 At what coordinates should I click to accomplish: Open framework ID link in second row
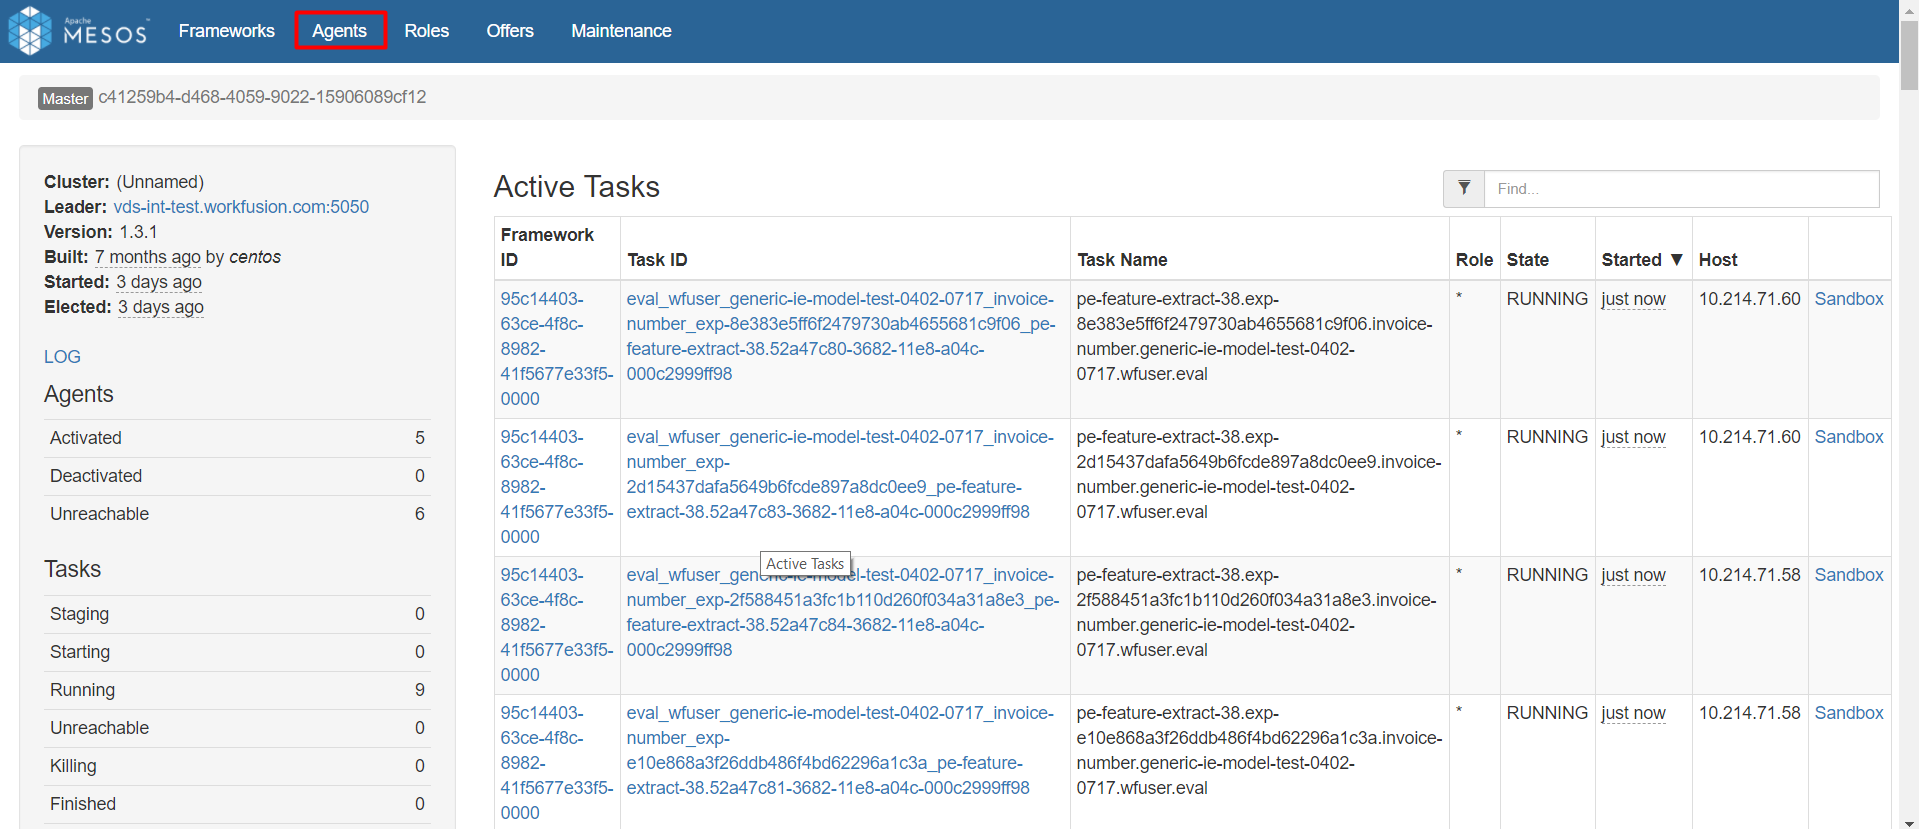556,487
